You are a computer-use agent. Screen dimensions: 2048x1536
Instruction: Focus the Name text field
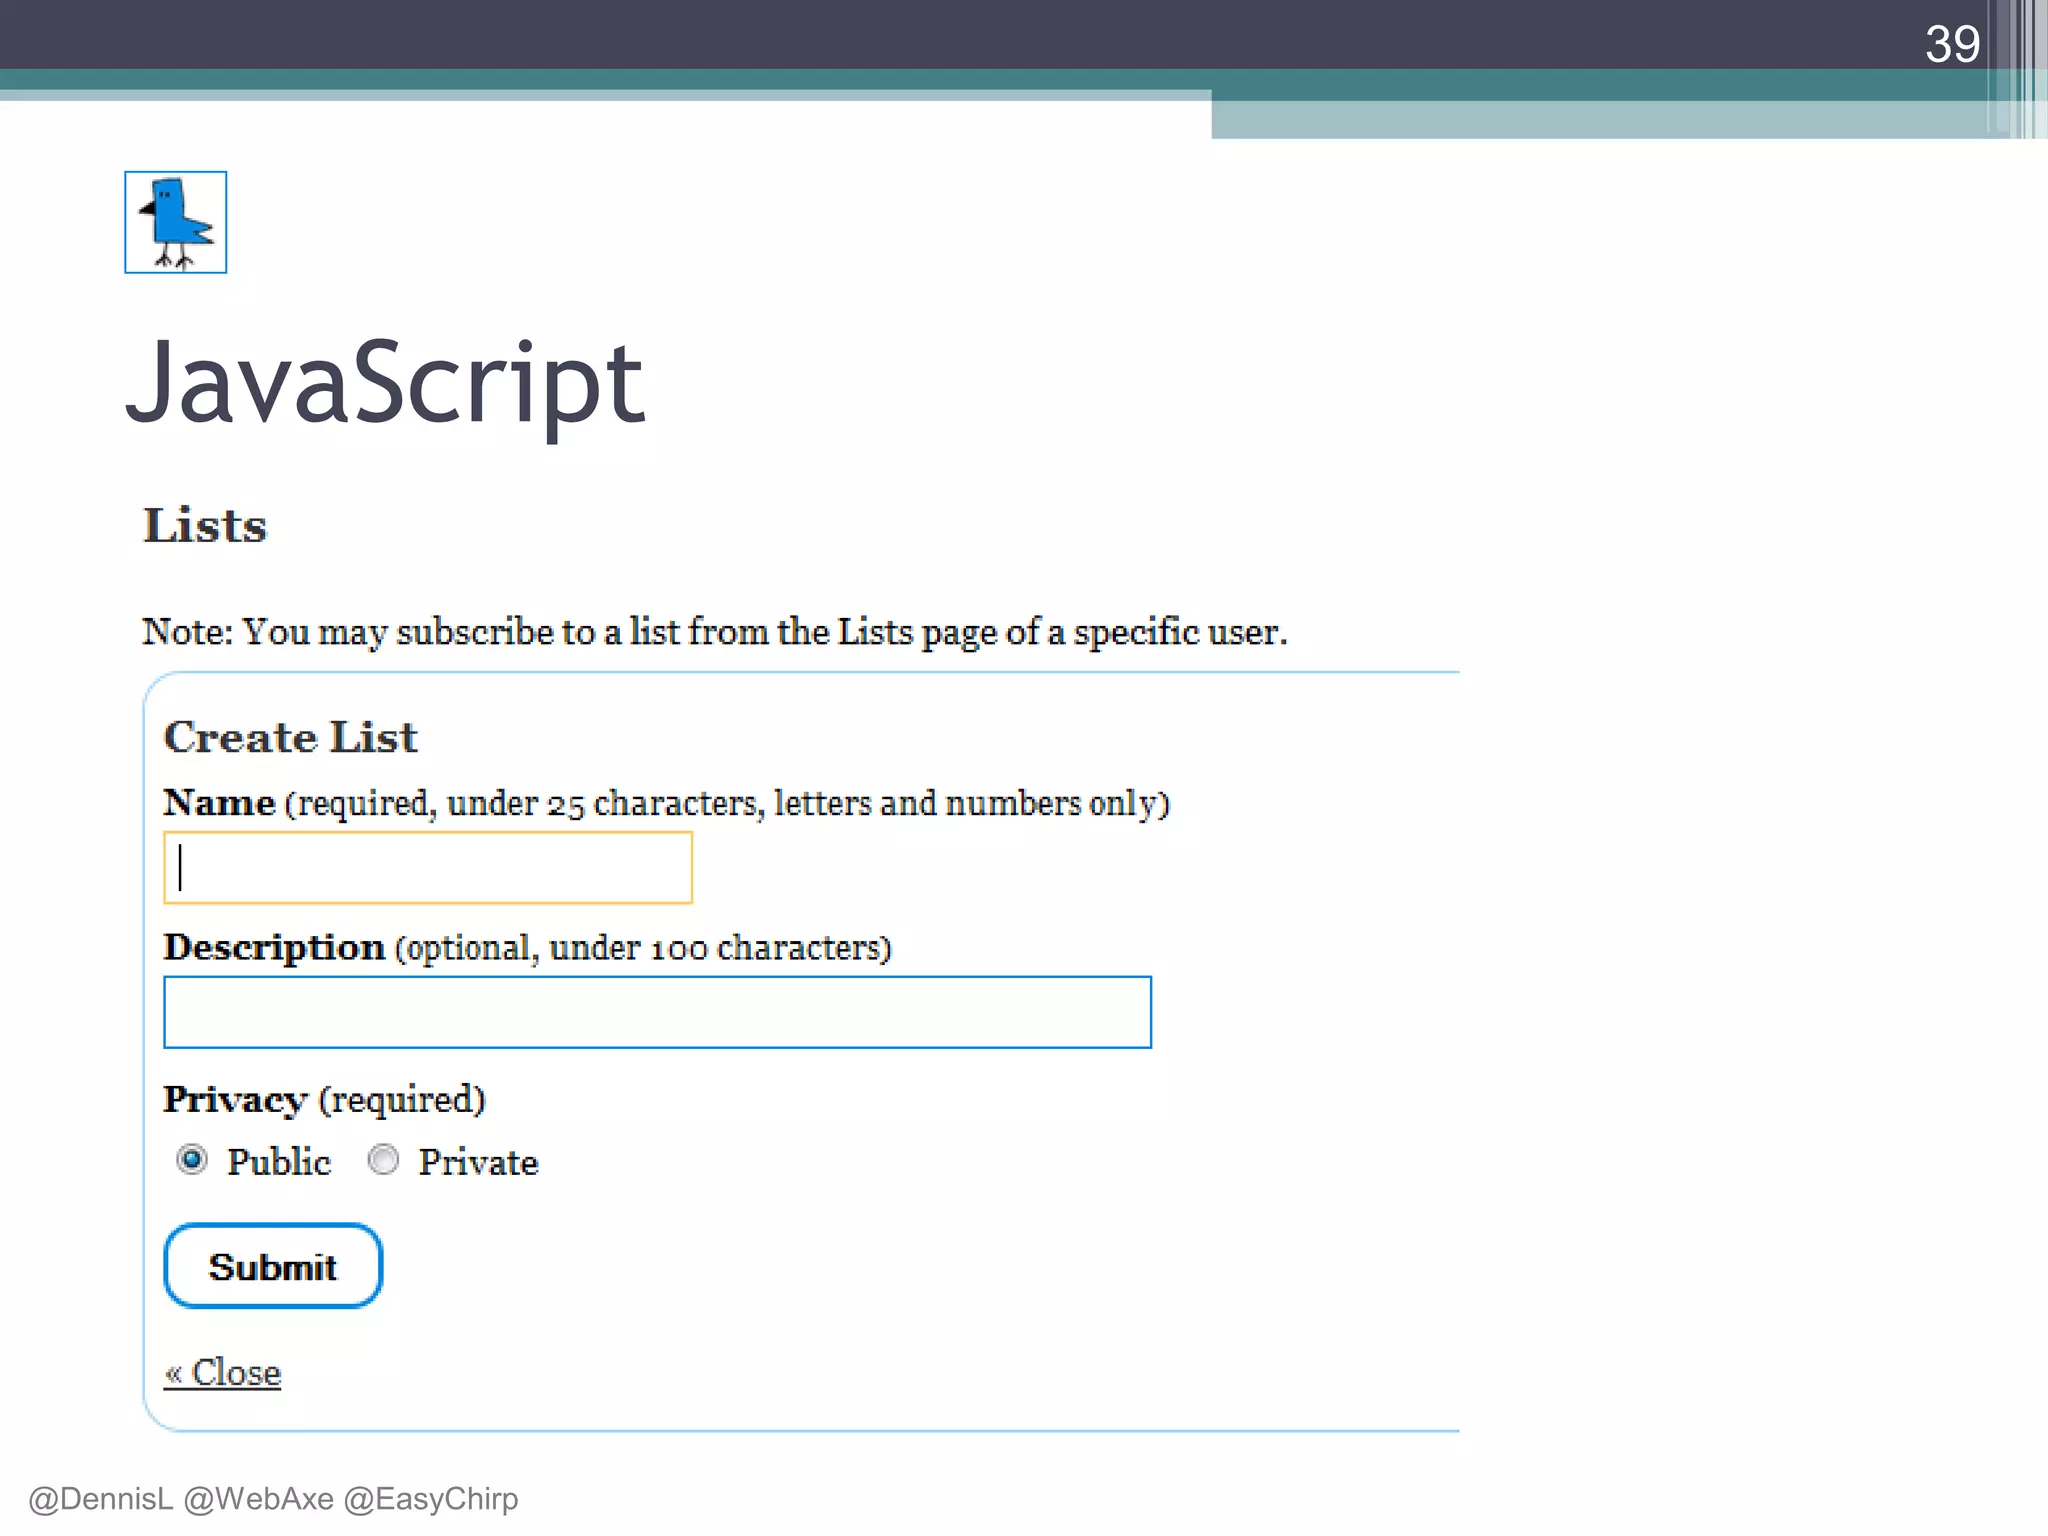[428, 868]
